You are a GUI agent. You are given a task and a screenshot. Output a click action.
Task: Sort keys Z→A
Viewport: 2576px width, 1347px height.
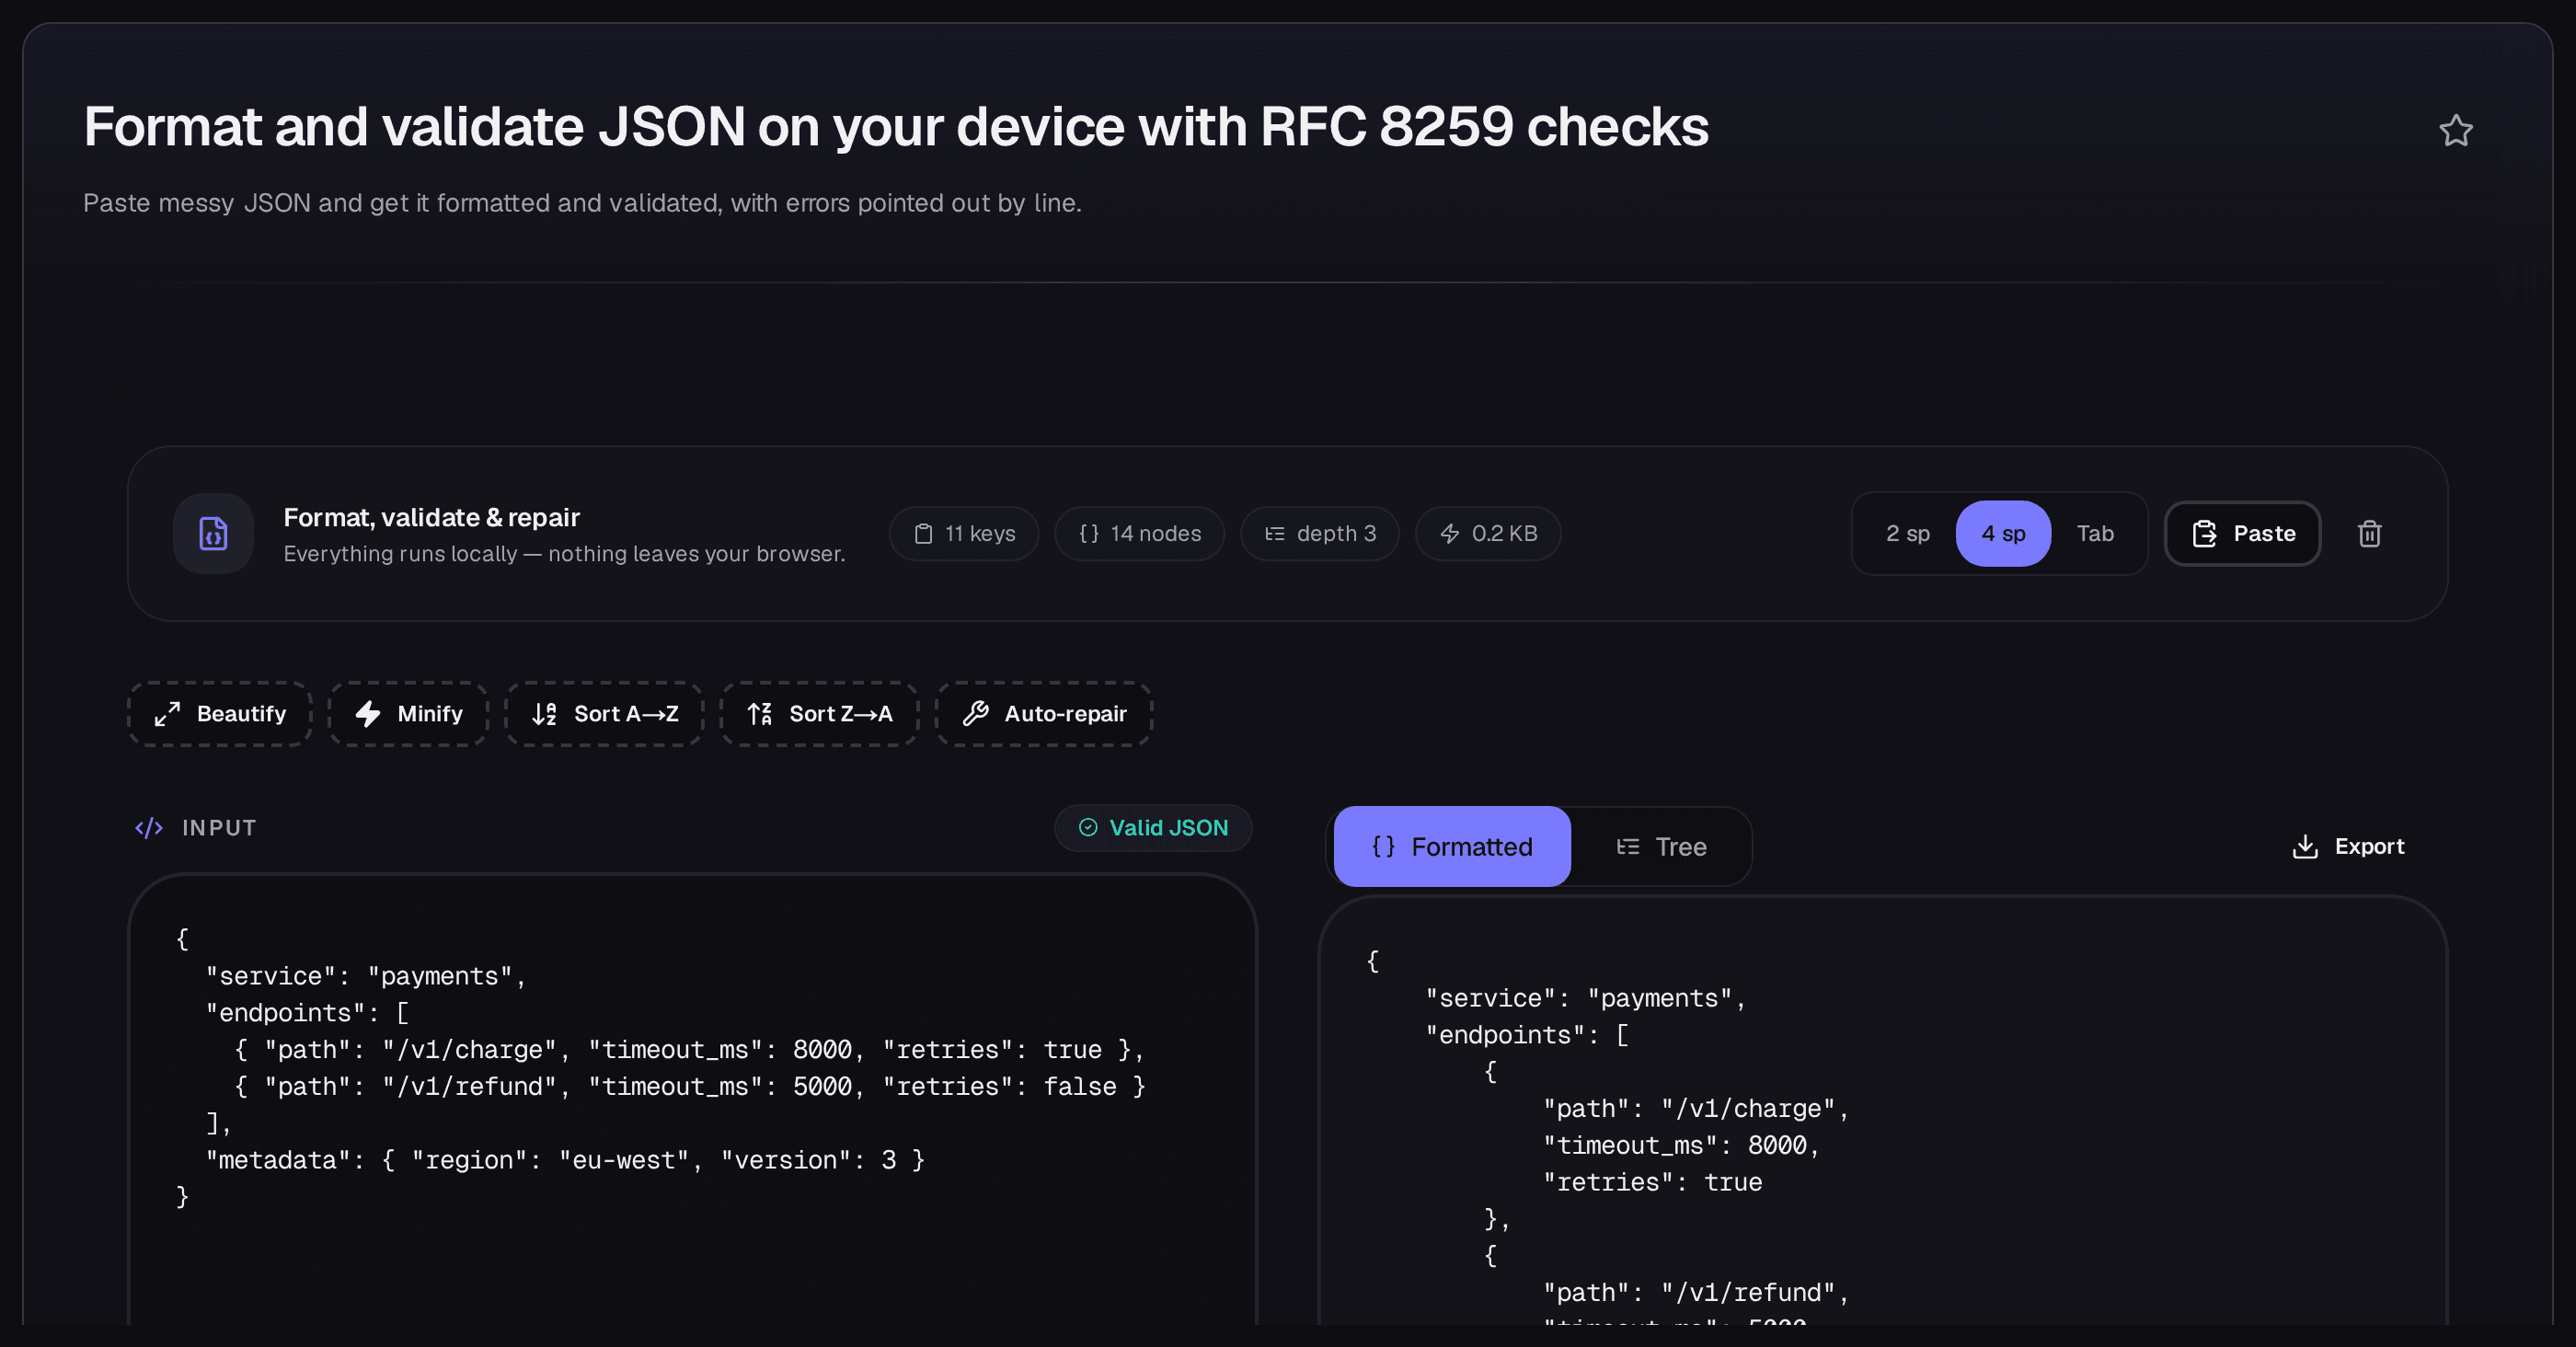coord(819,714)
